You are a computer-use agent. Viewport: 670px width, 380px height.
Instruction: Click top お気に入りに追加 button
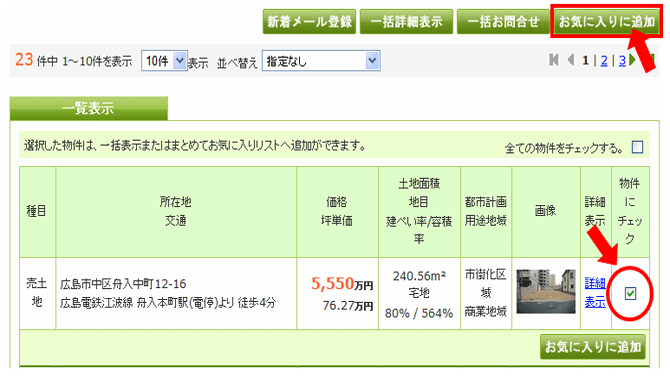click(606, 21)
